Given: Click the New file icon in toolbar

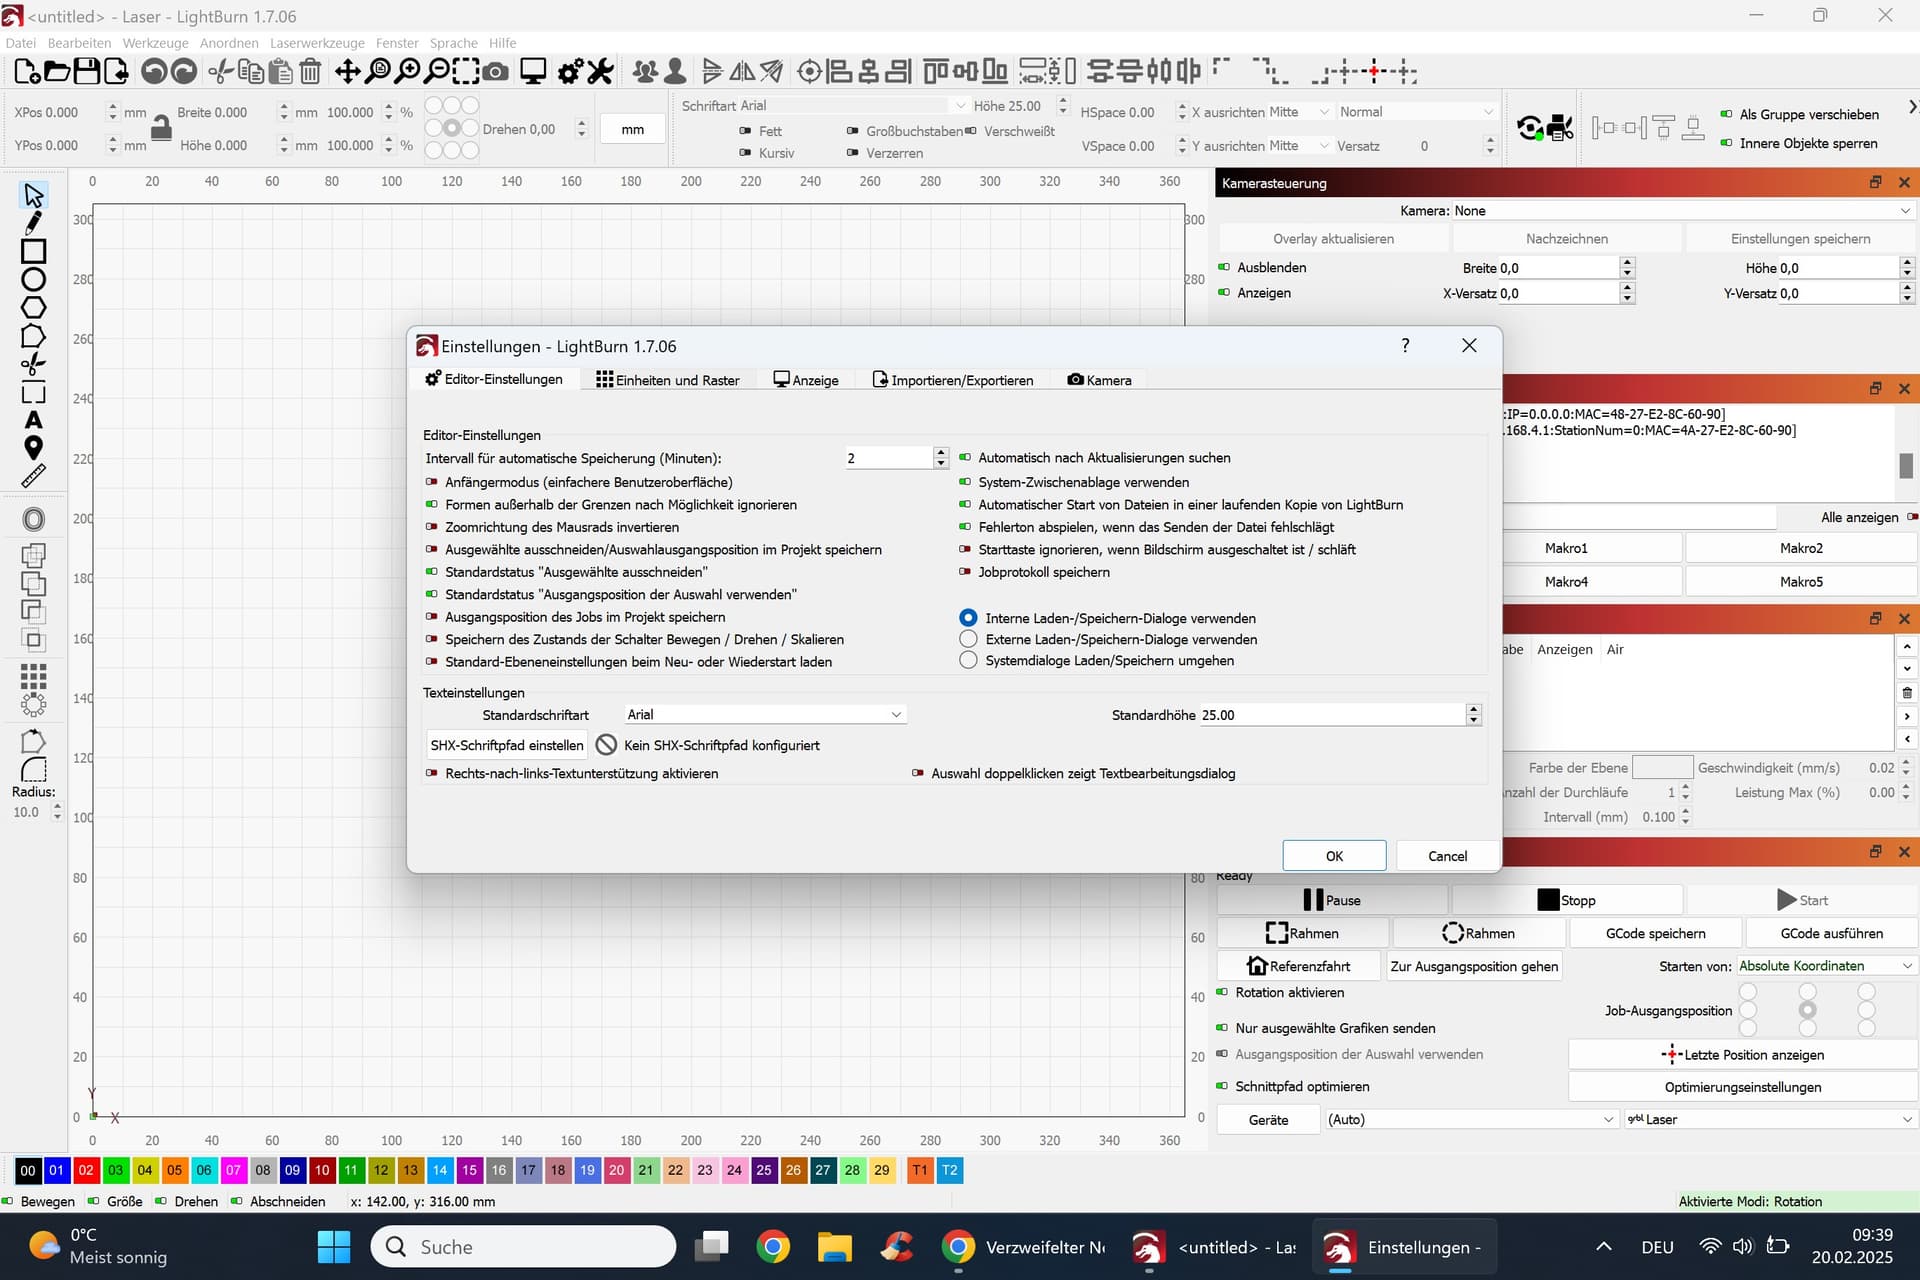Looking at the screenshot, I should (x=27, y=71).
